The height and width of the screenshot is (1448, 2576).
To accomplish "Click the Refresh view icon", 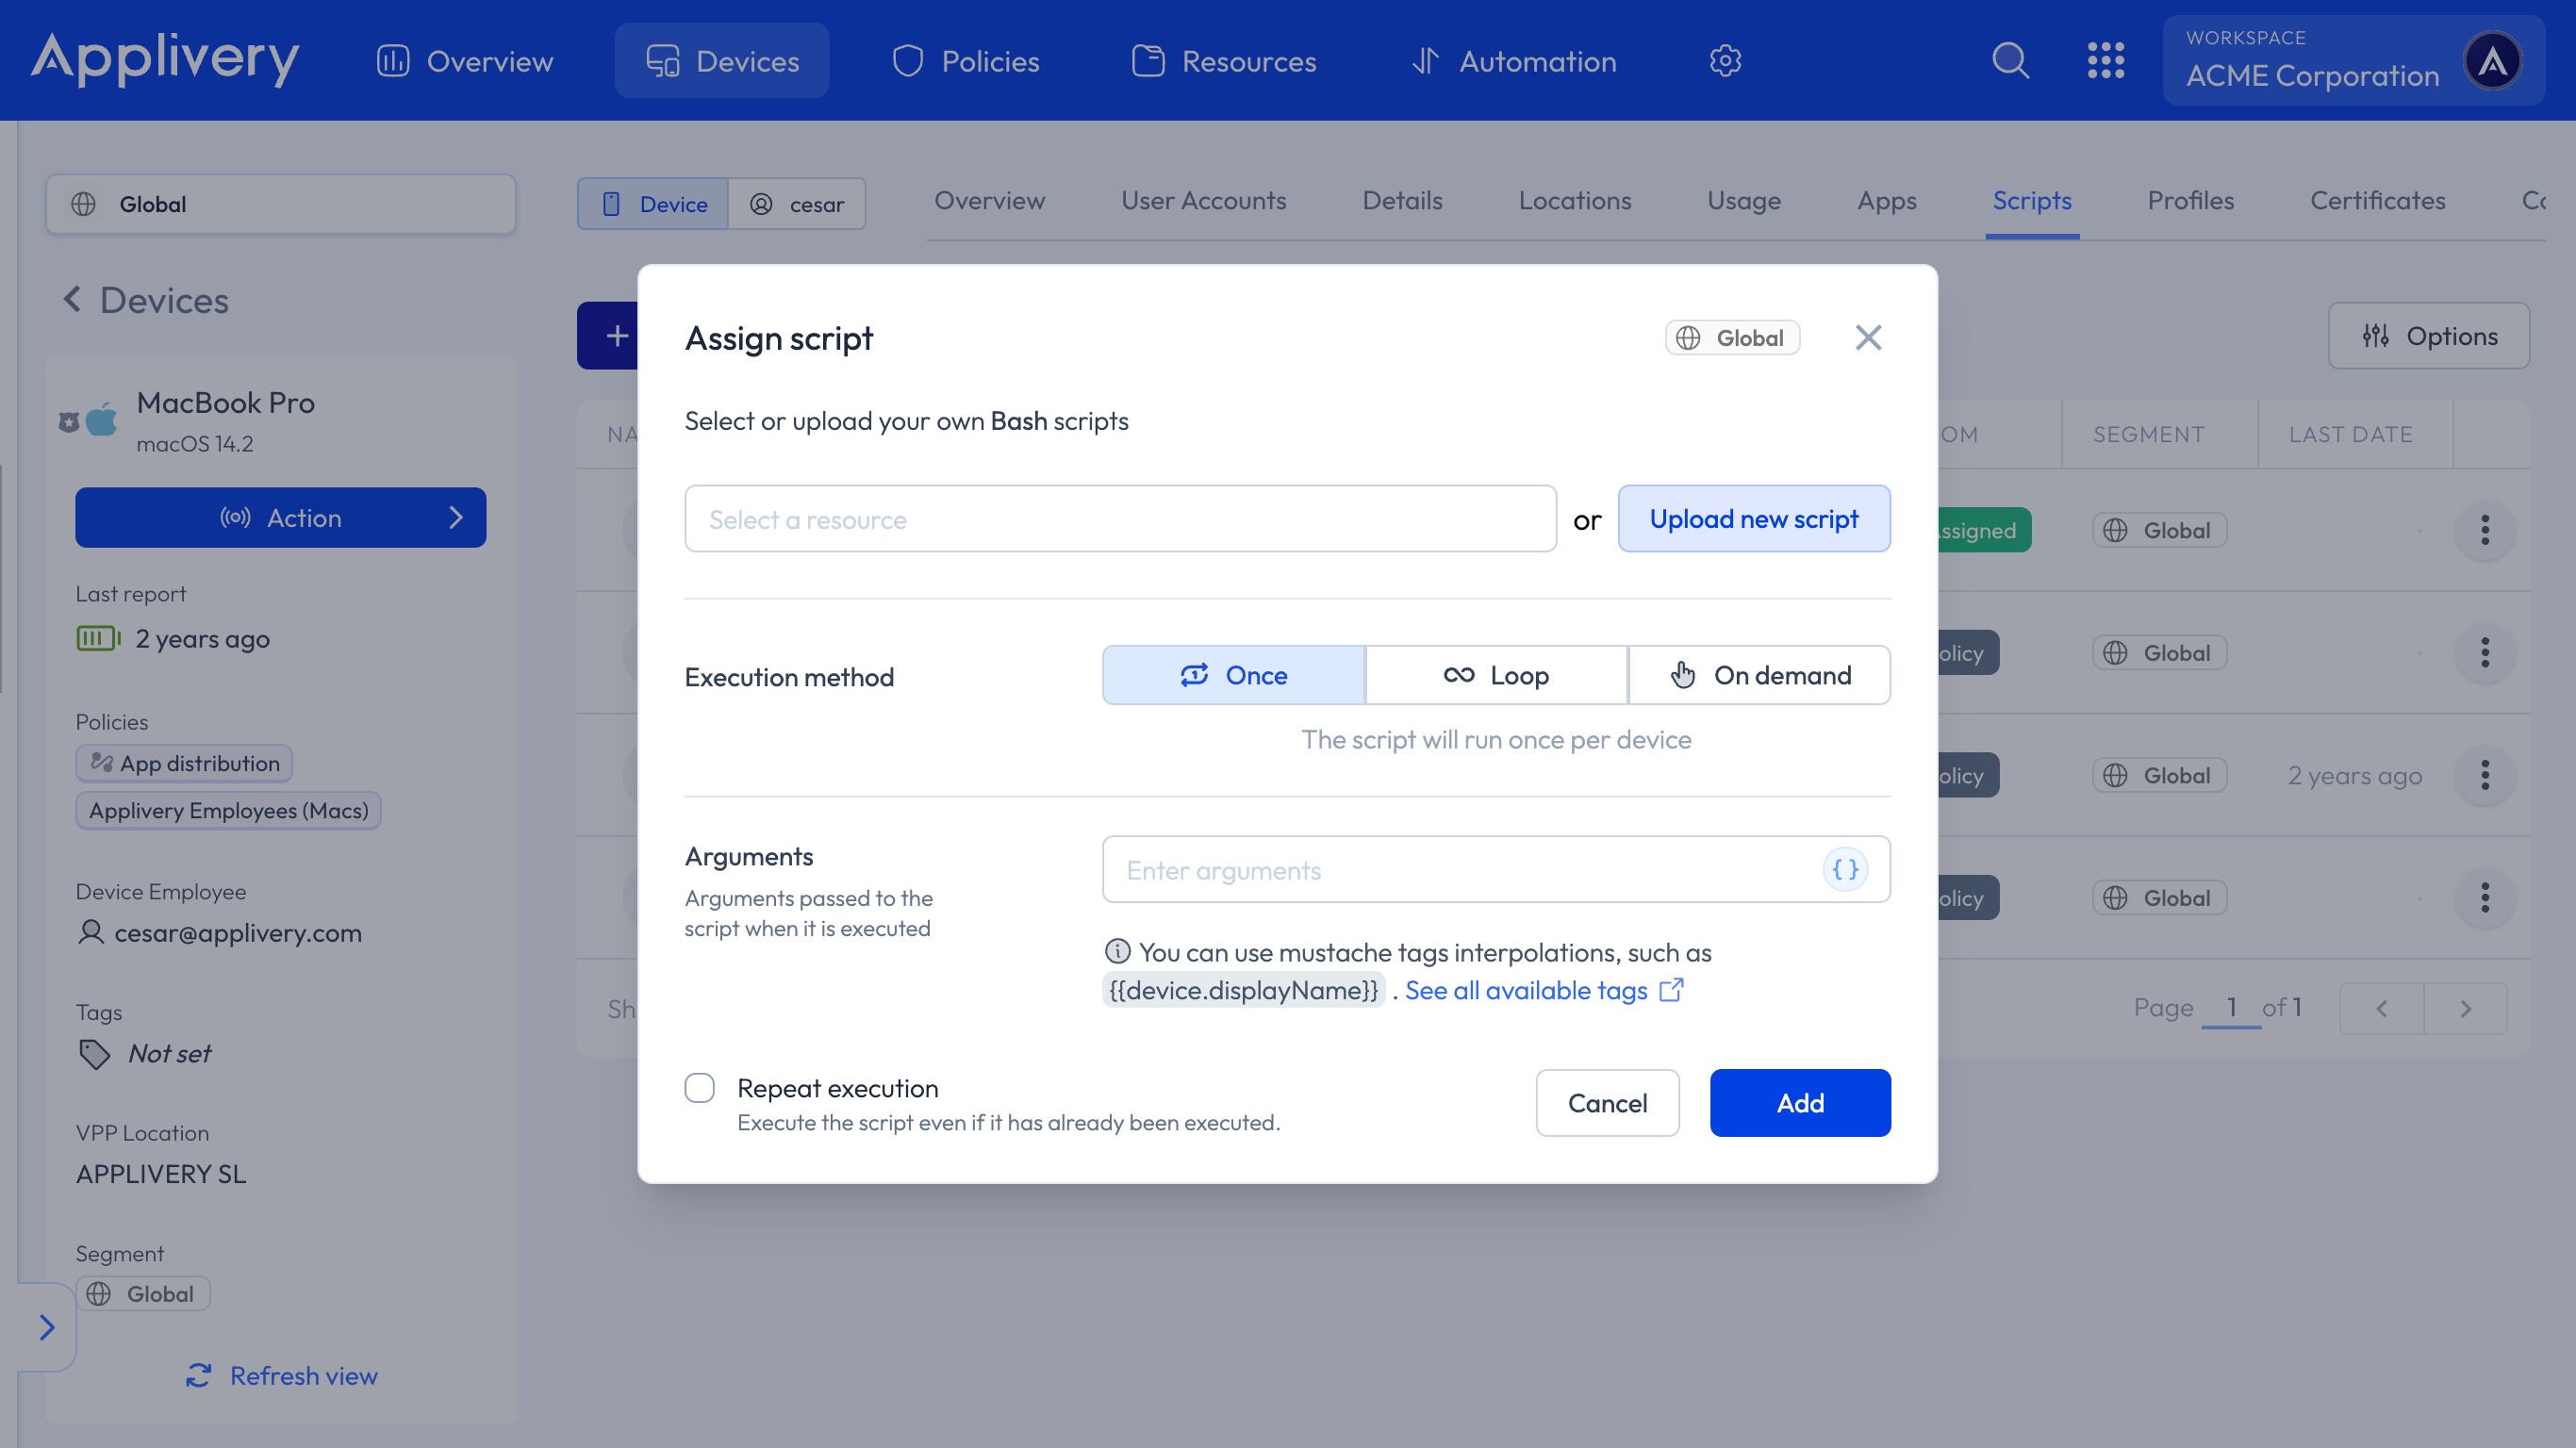I will [x=198, y=1376].
